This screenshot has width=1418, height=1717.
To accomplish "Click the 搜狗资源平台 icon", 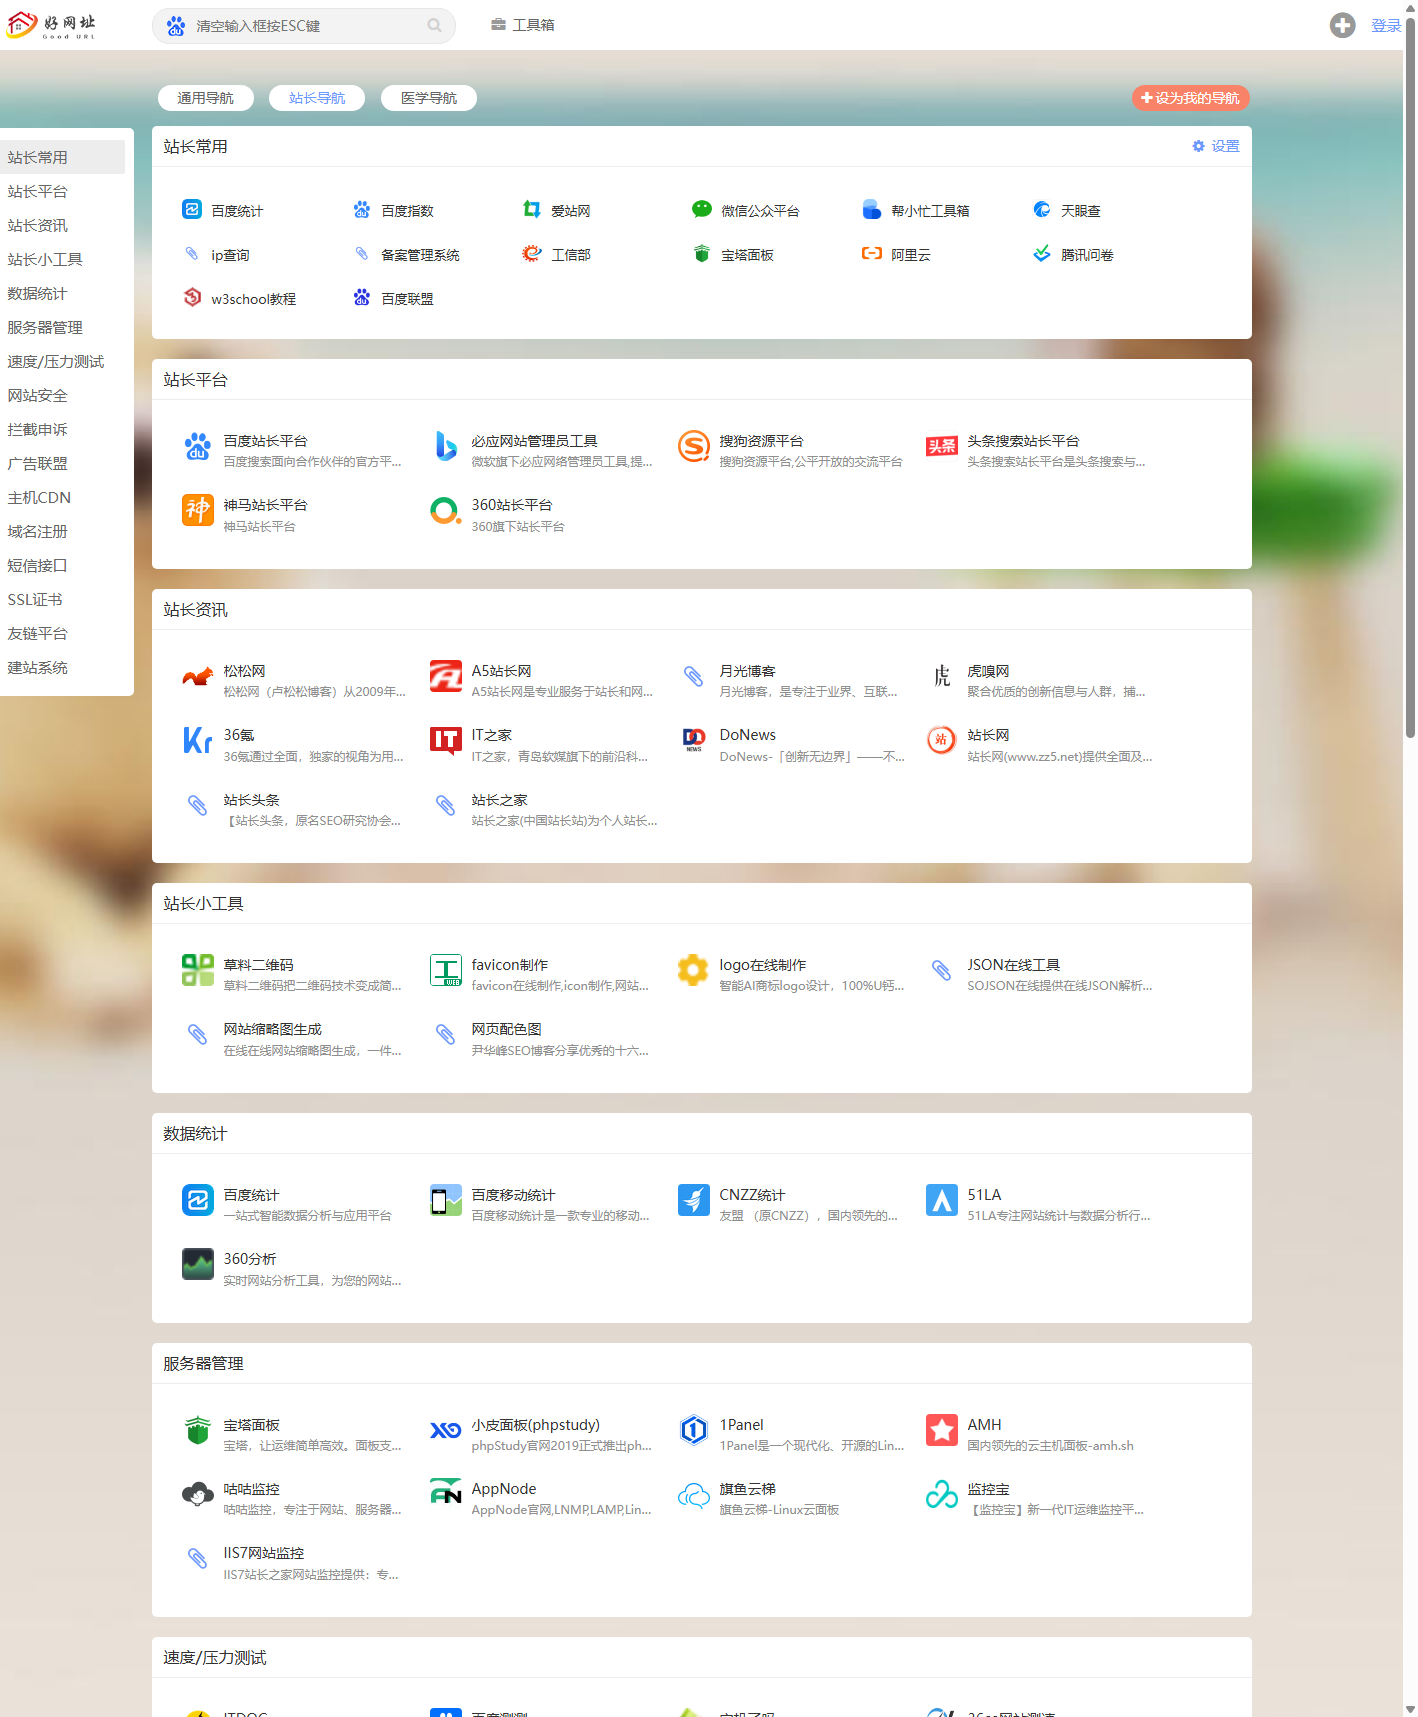I will click(x=693, y=446).
